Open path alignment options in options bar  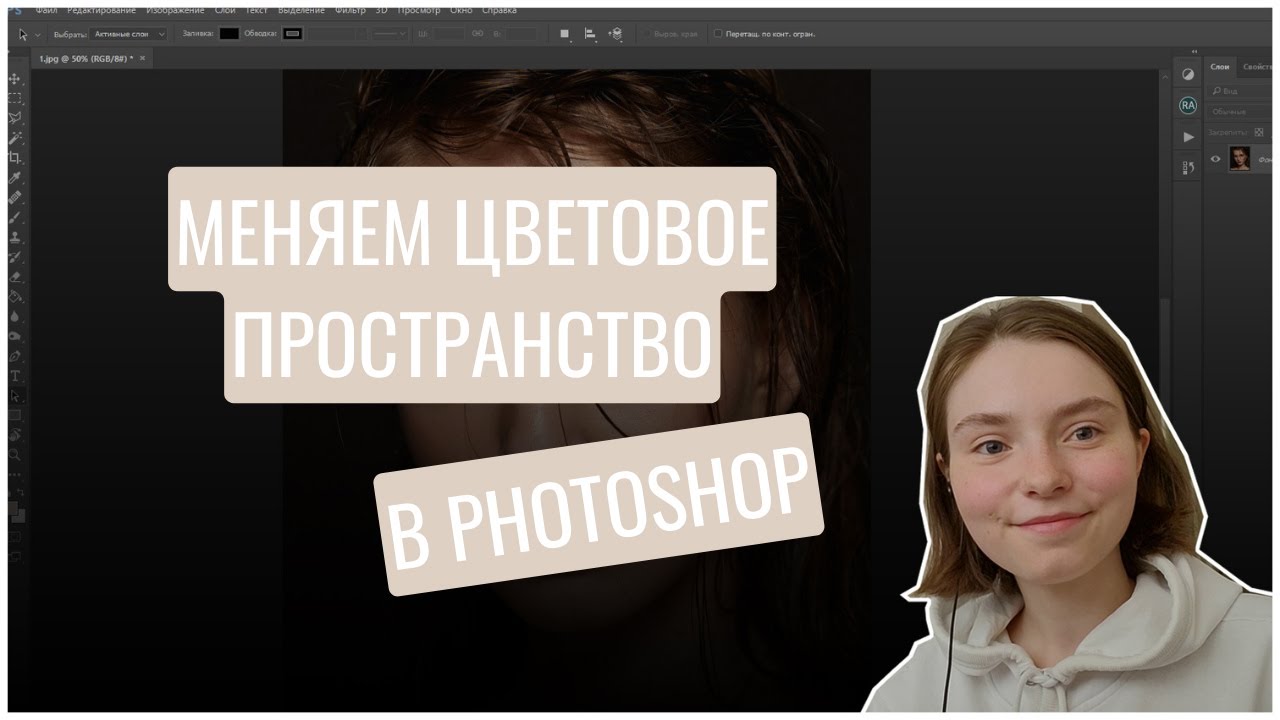[590, 33]
